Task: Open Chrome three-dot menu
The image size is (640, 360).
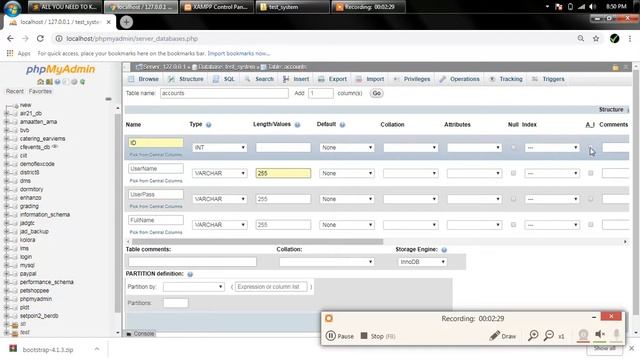Action: [x=630, y=38]
